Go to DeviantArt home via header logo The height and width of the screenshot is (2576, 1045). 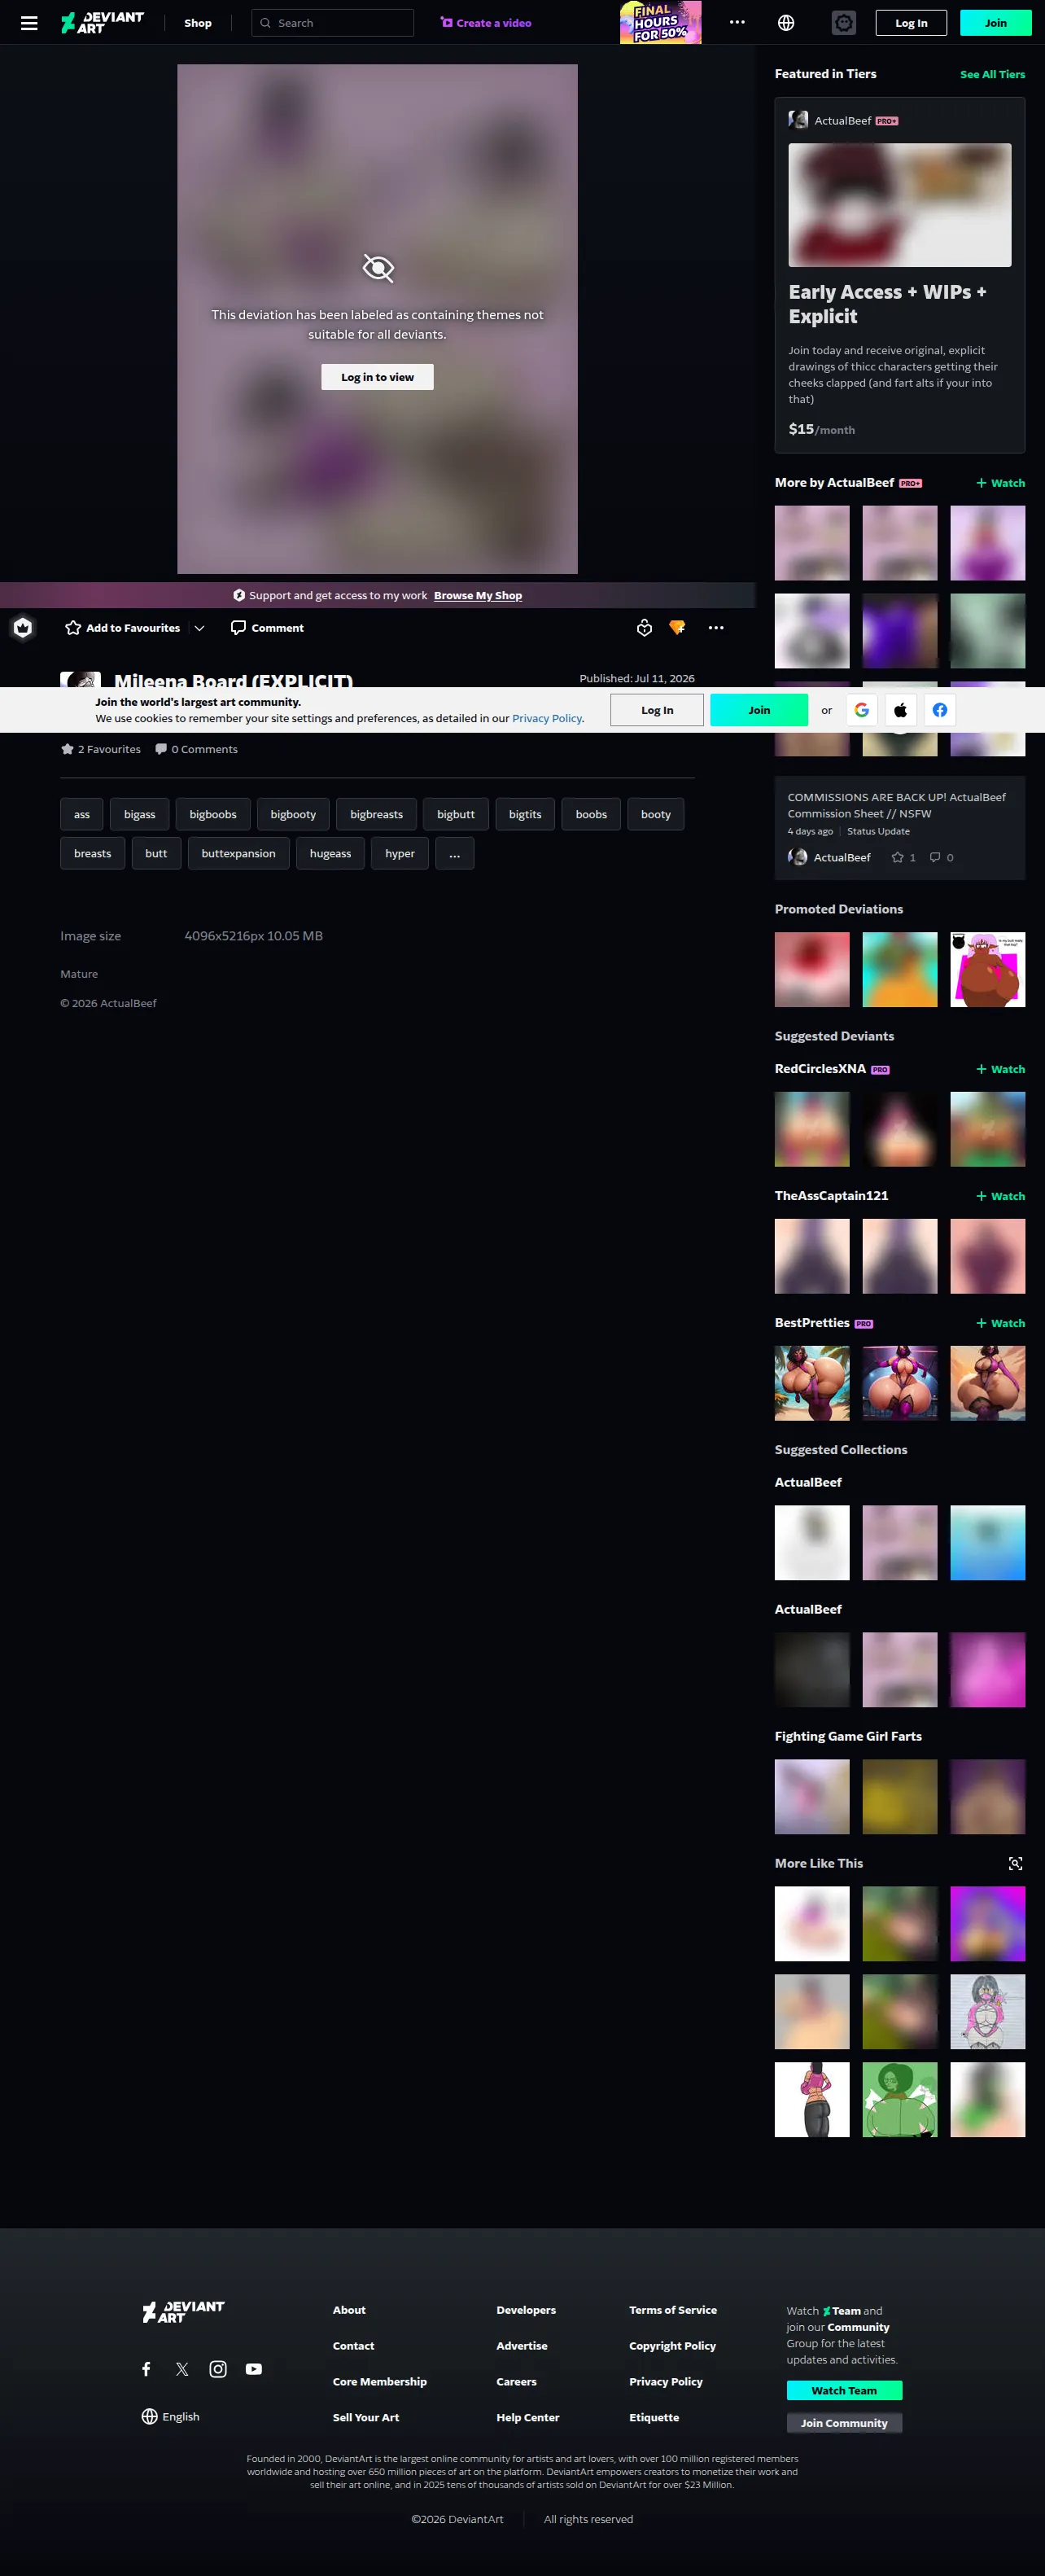102,23
